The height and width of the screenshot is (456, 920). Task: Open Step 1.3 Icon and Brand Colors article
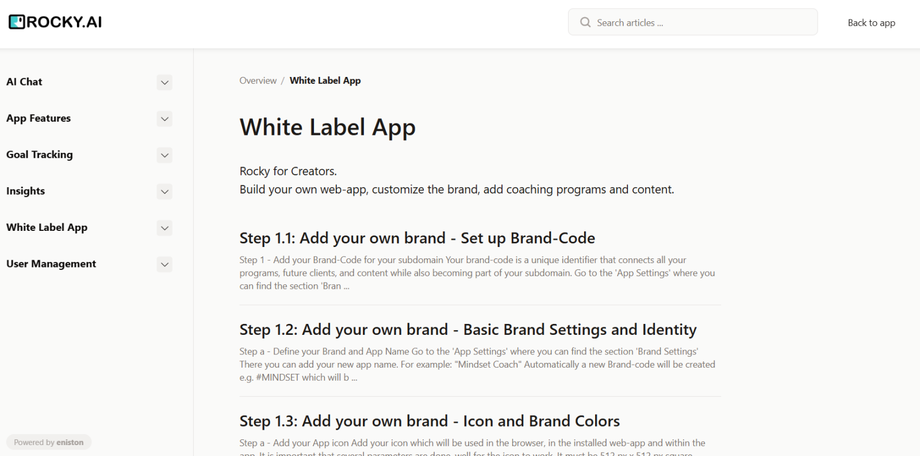[429, 421]
